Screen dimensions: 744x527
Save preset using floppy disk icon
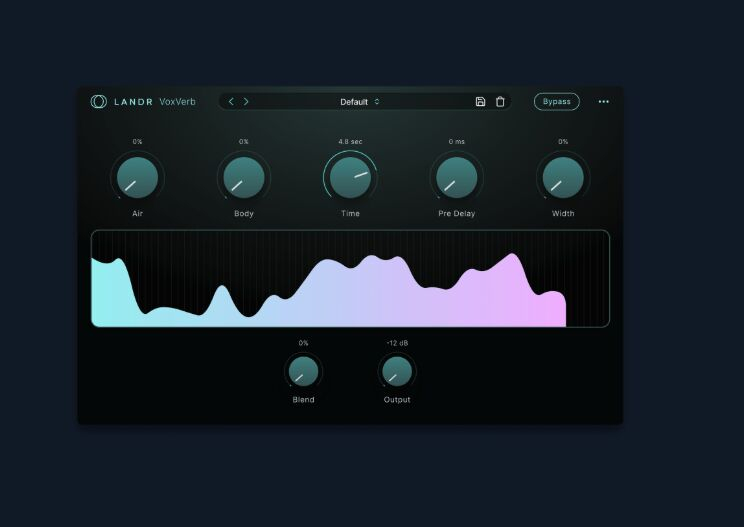480,101
